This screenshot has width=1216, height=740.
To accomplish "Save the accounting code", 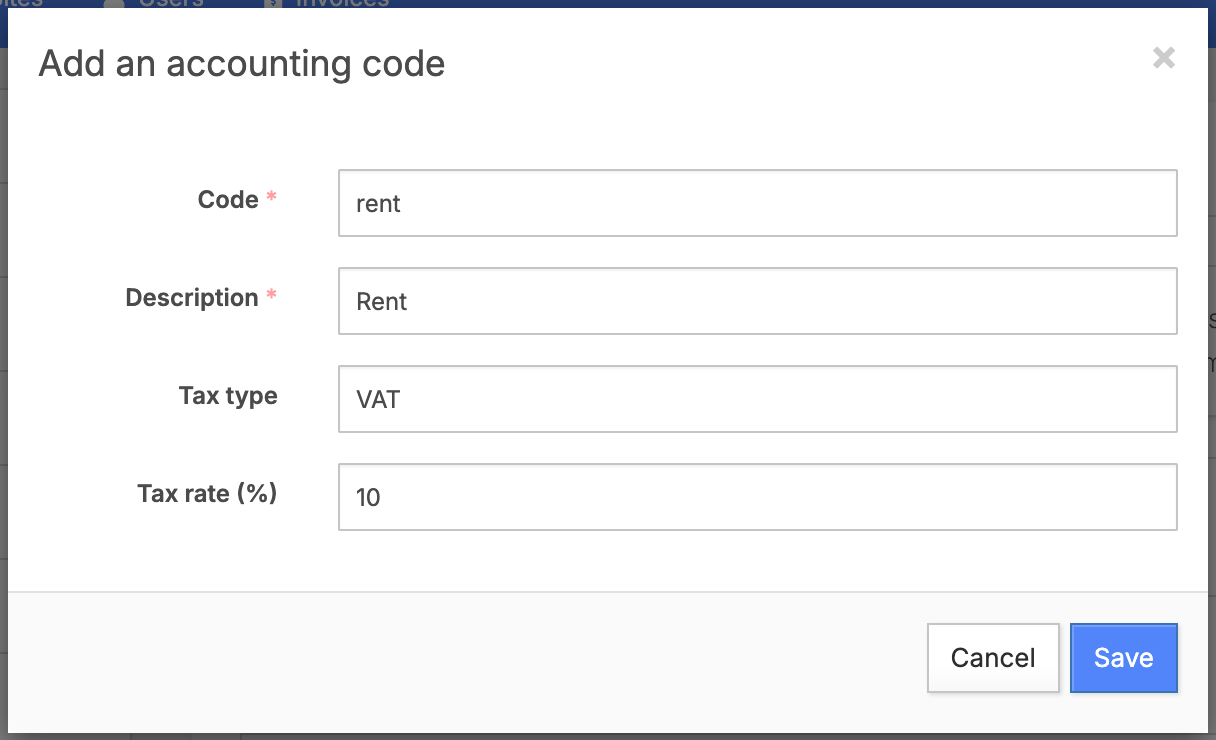I will 1123,658.
